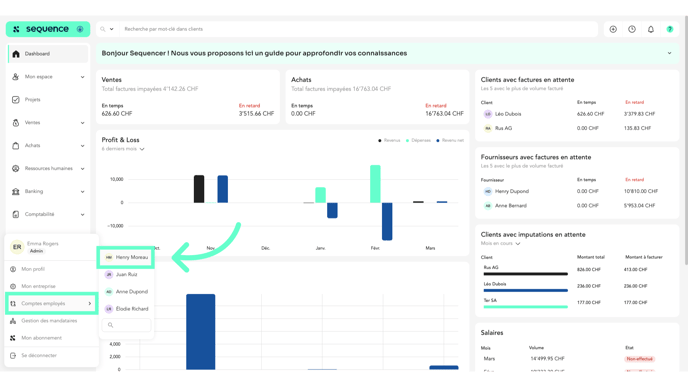The width and height of the screenshot is (688, 387).
Task: Click the Mon espace person icon
Action: point(16,77)
